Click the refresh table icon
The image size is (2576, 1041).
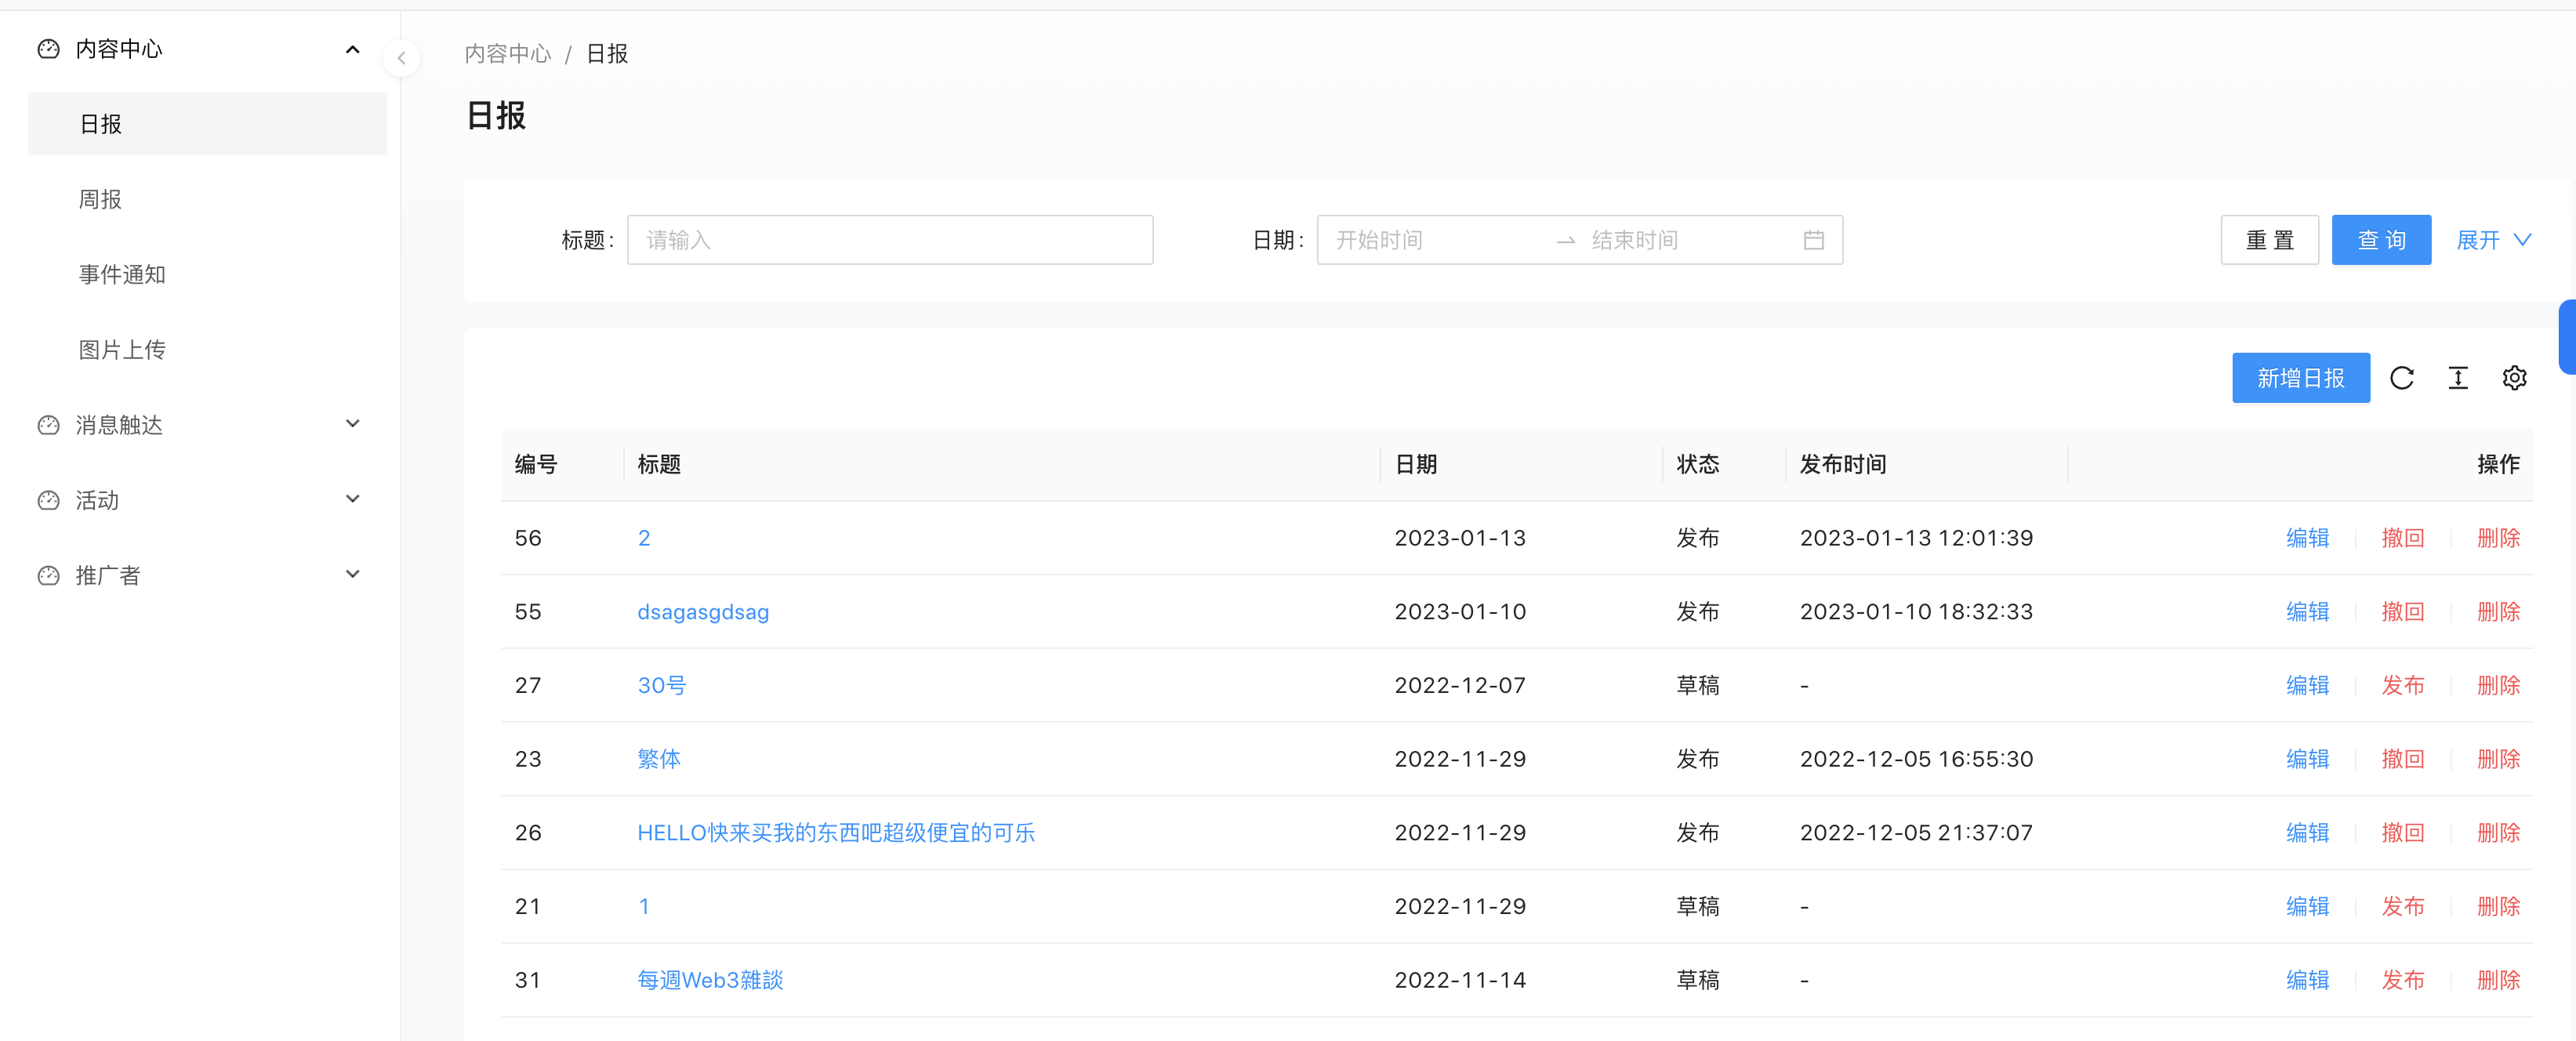coord(2401,378)
